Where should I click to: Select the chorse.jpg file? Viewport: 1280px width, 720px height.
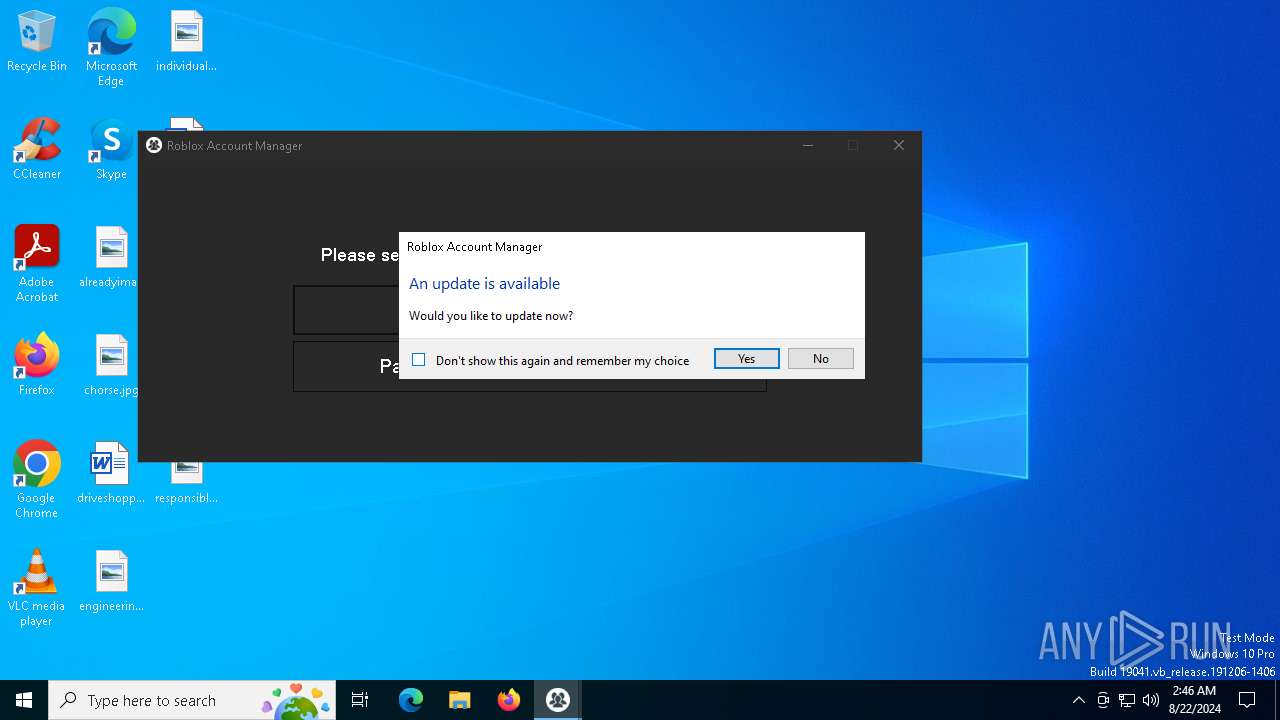[111, 366]
